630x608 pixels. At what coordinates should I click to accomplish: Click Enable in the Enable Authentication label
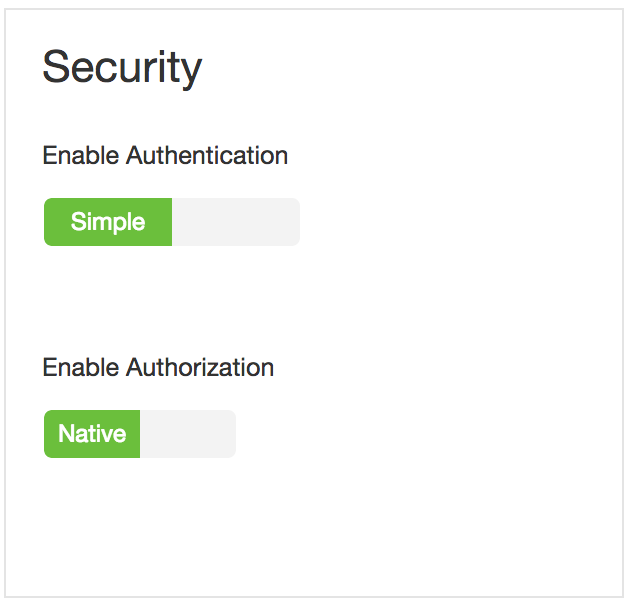[81, 156]
